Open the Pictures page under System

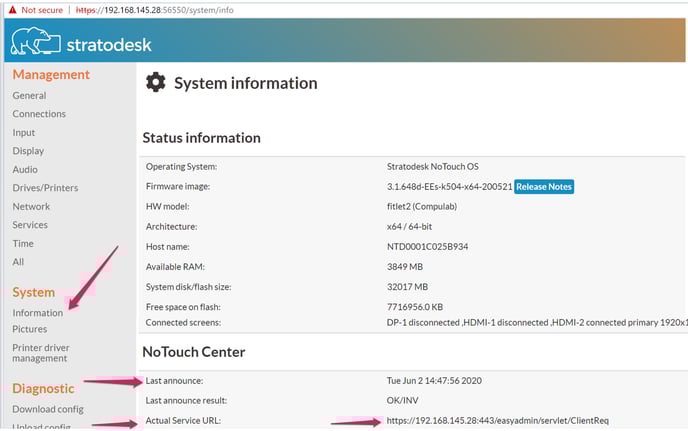[30, 329]
